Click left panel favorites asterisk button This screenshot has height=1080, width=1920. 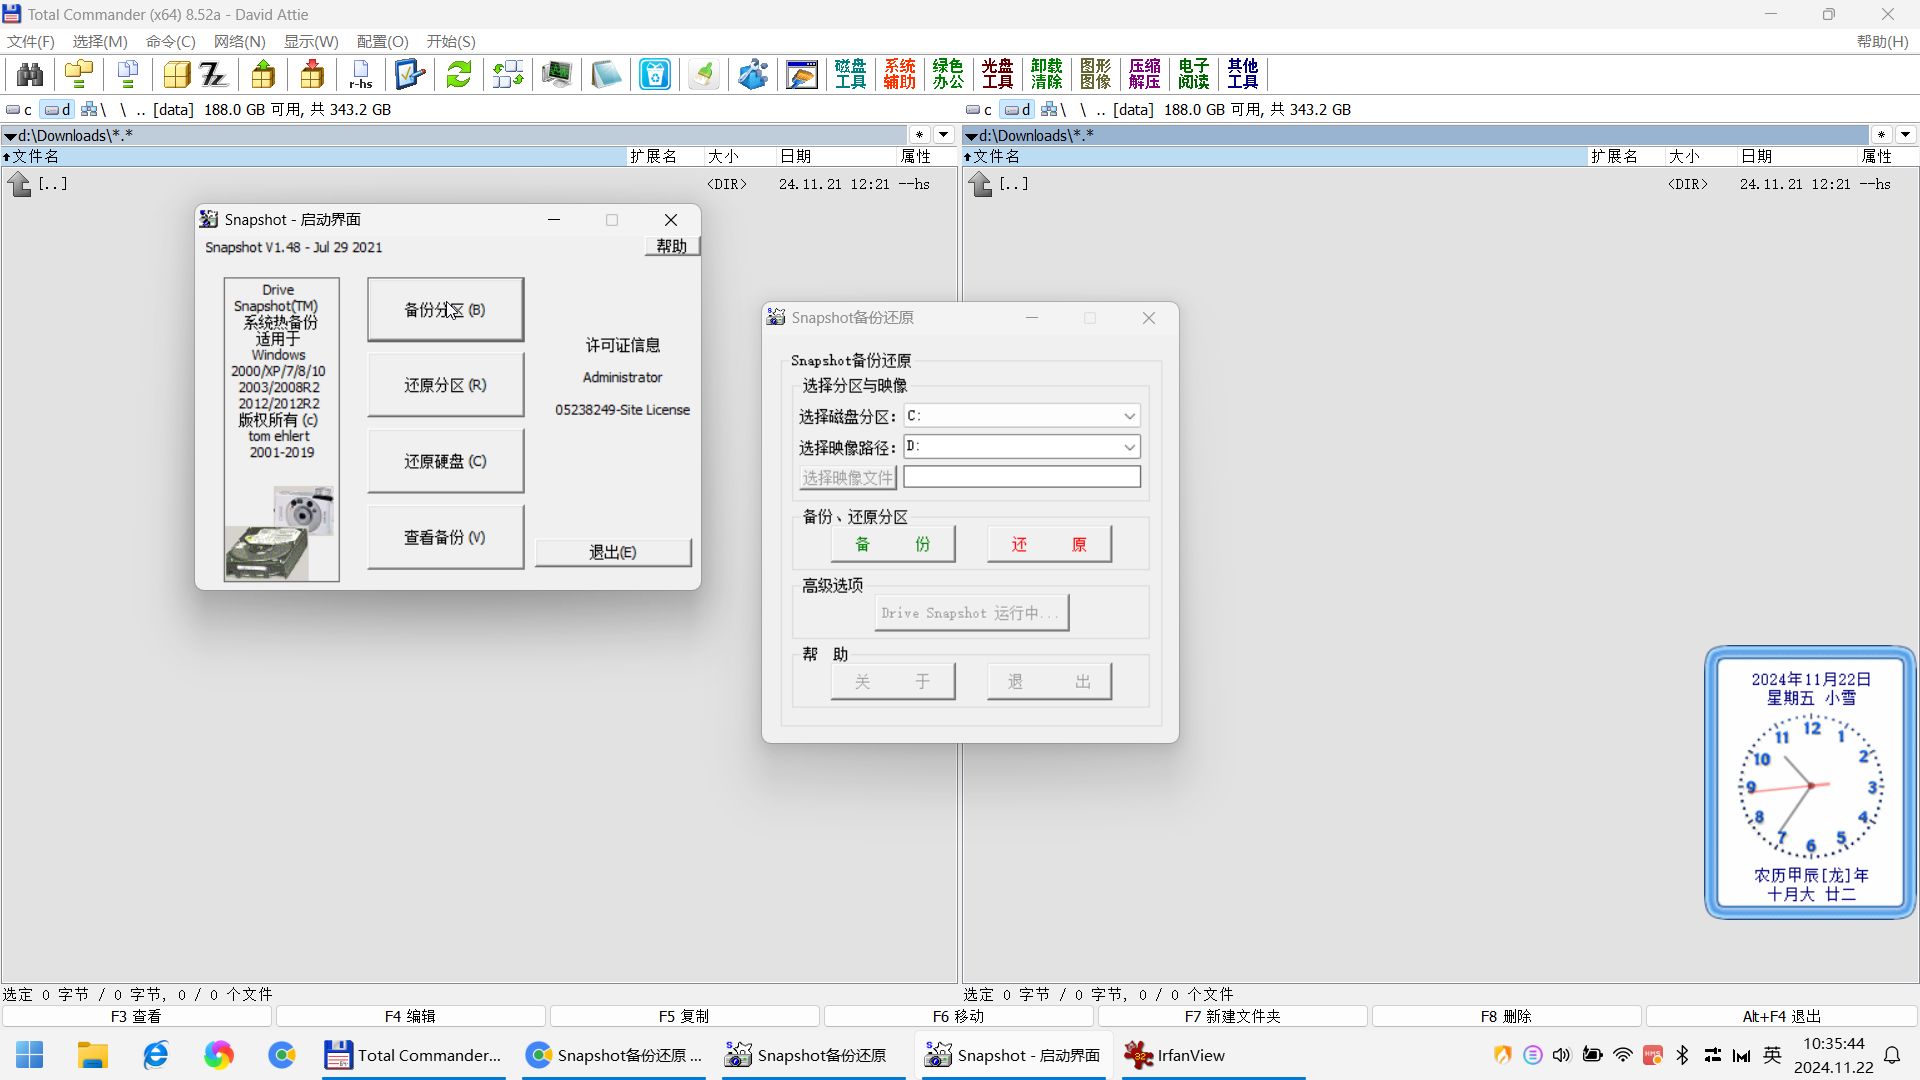tap(919, 134)
